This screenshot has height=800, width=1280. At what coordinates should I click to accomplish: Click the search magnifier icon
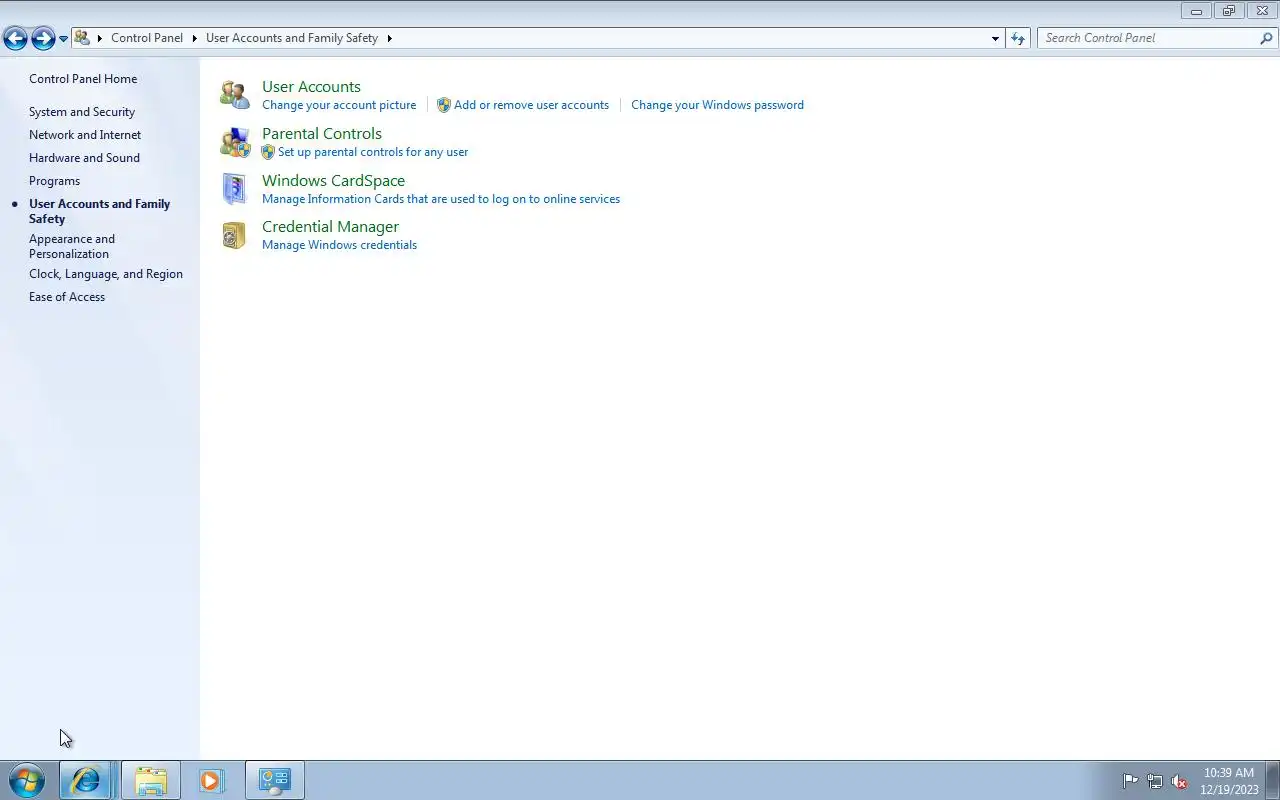point(1266,38)
